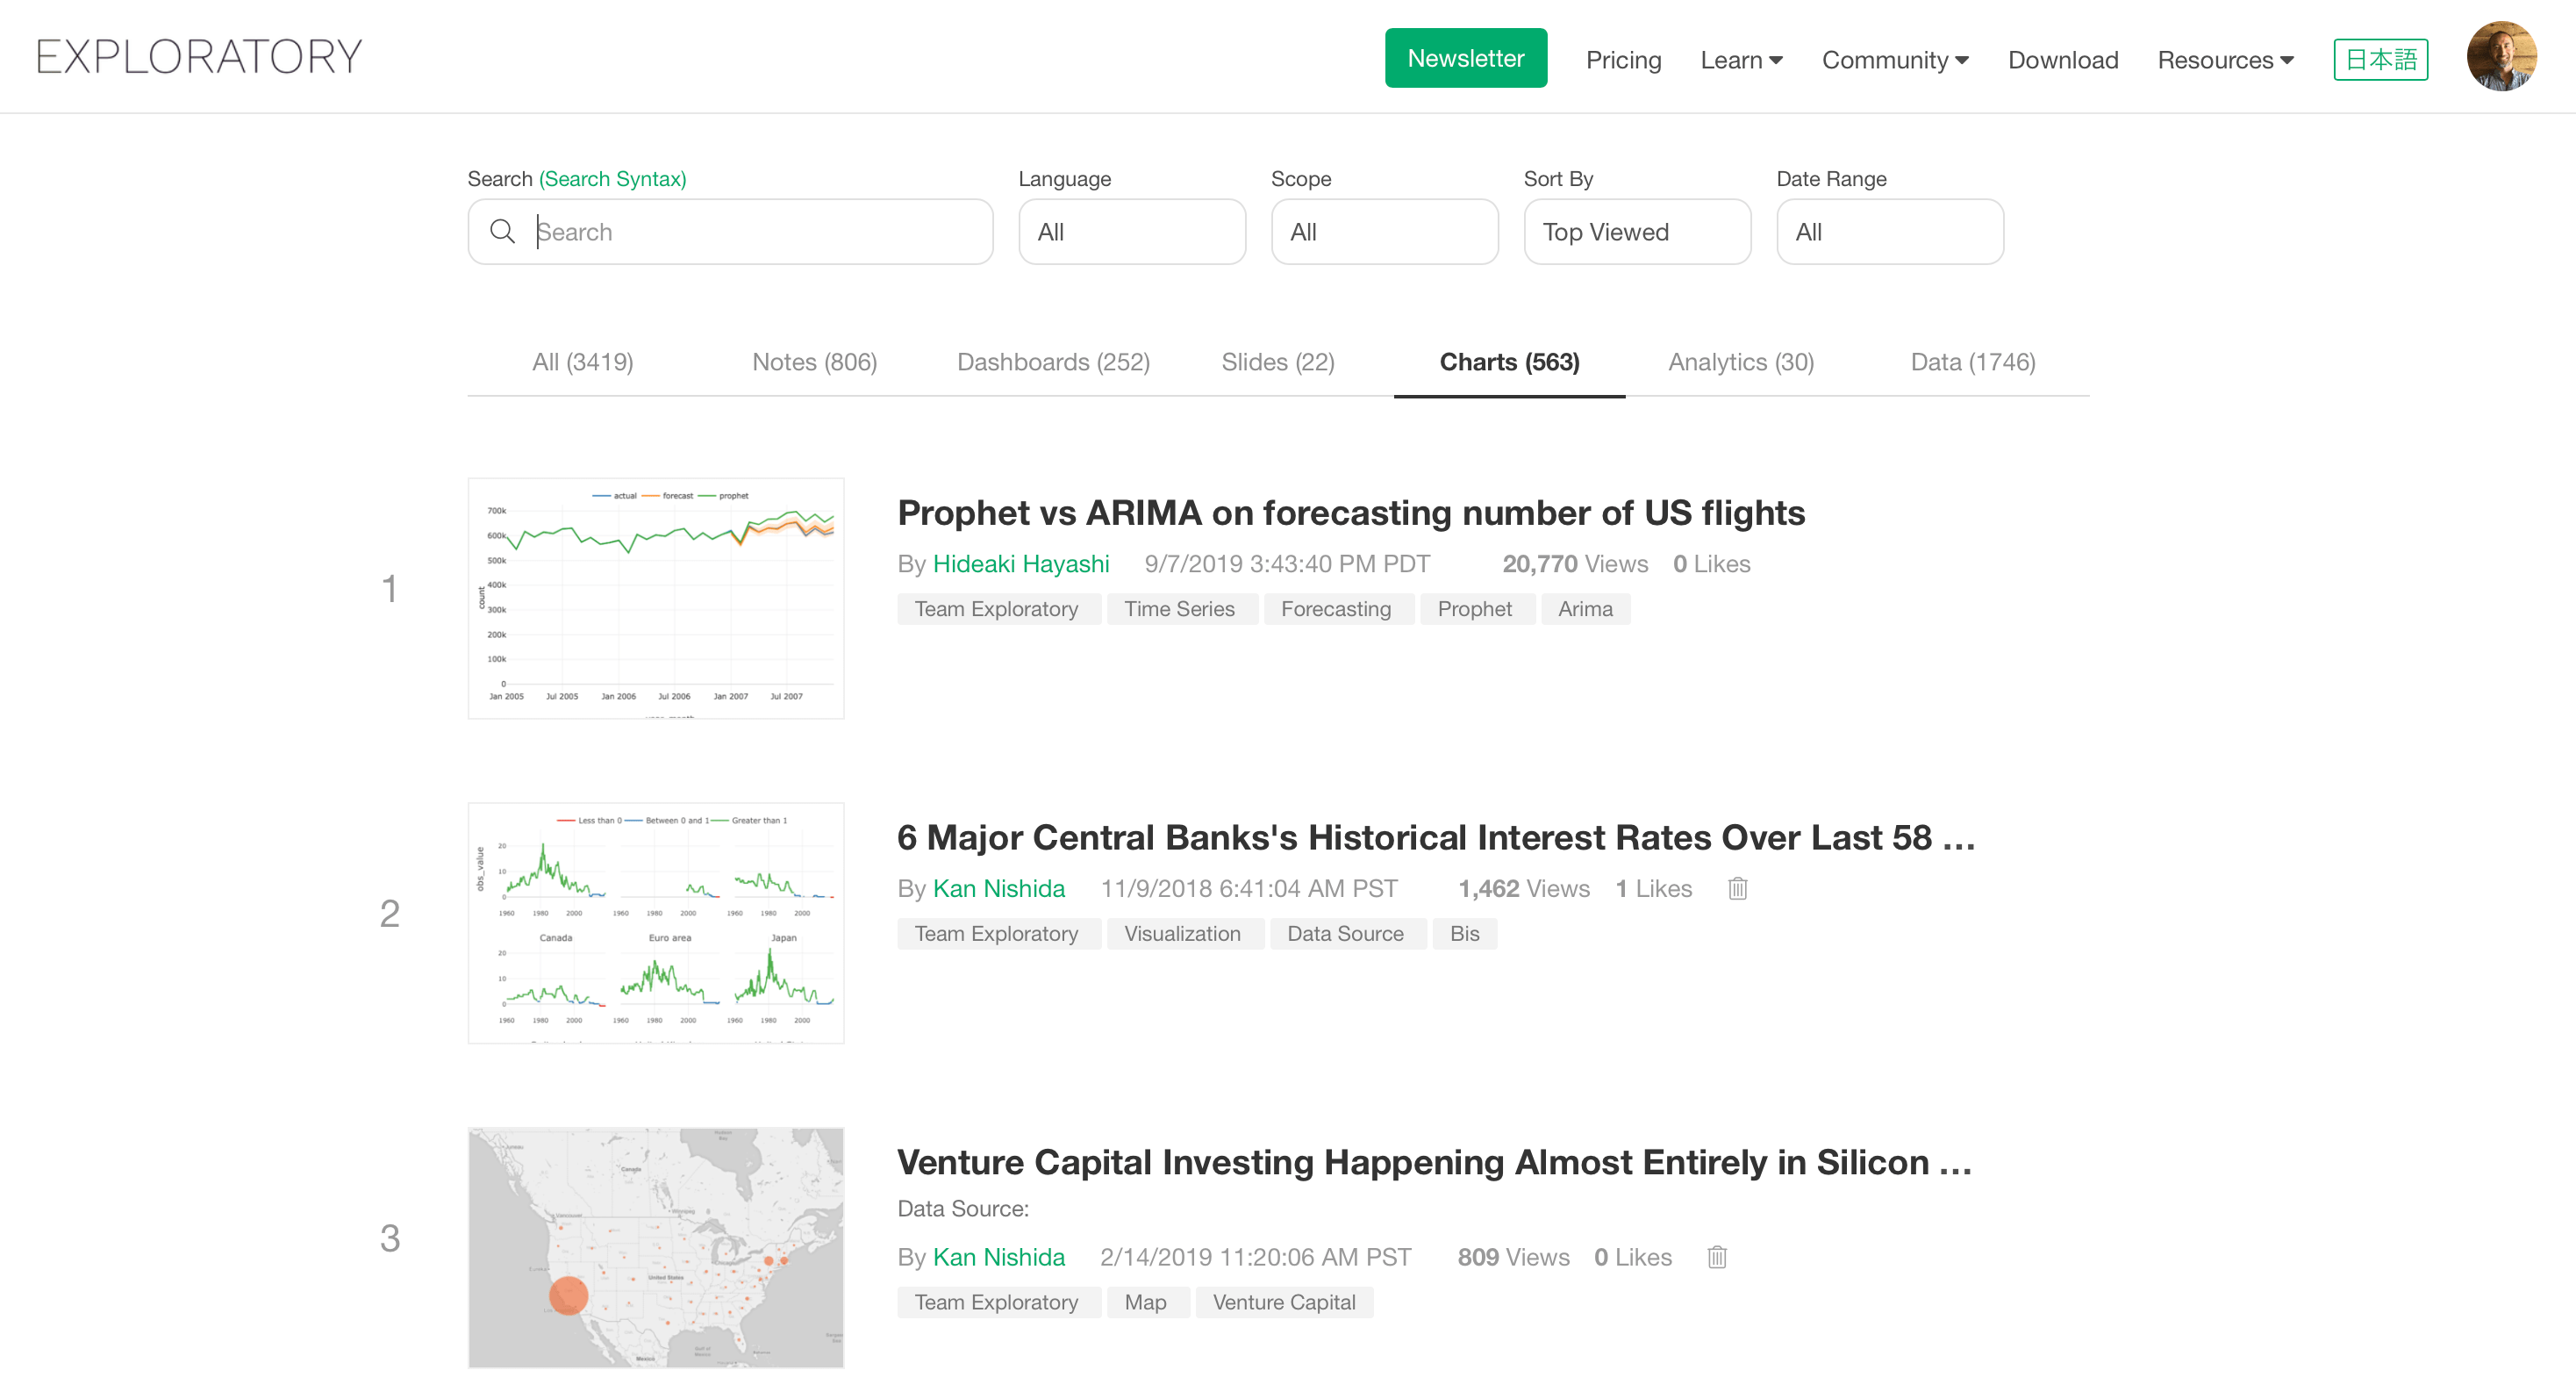
Task: Open Hideaki Hayashi's author profile
Action: pos(1020,564)
